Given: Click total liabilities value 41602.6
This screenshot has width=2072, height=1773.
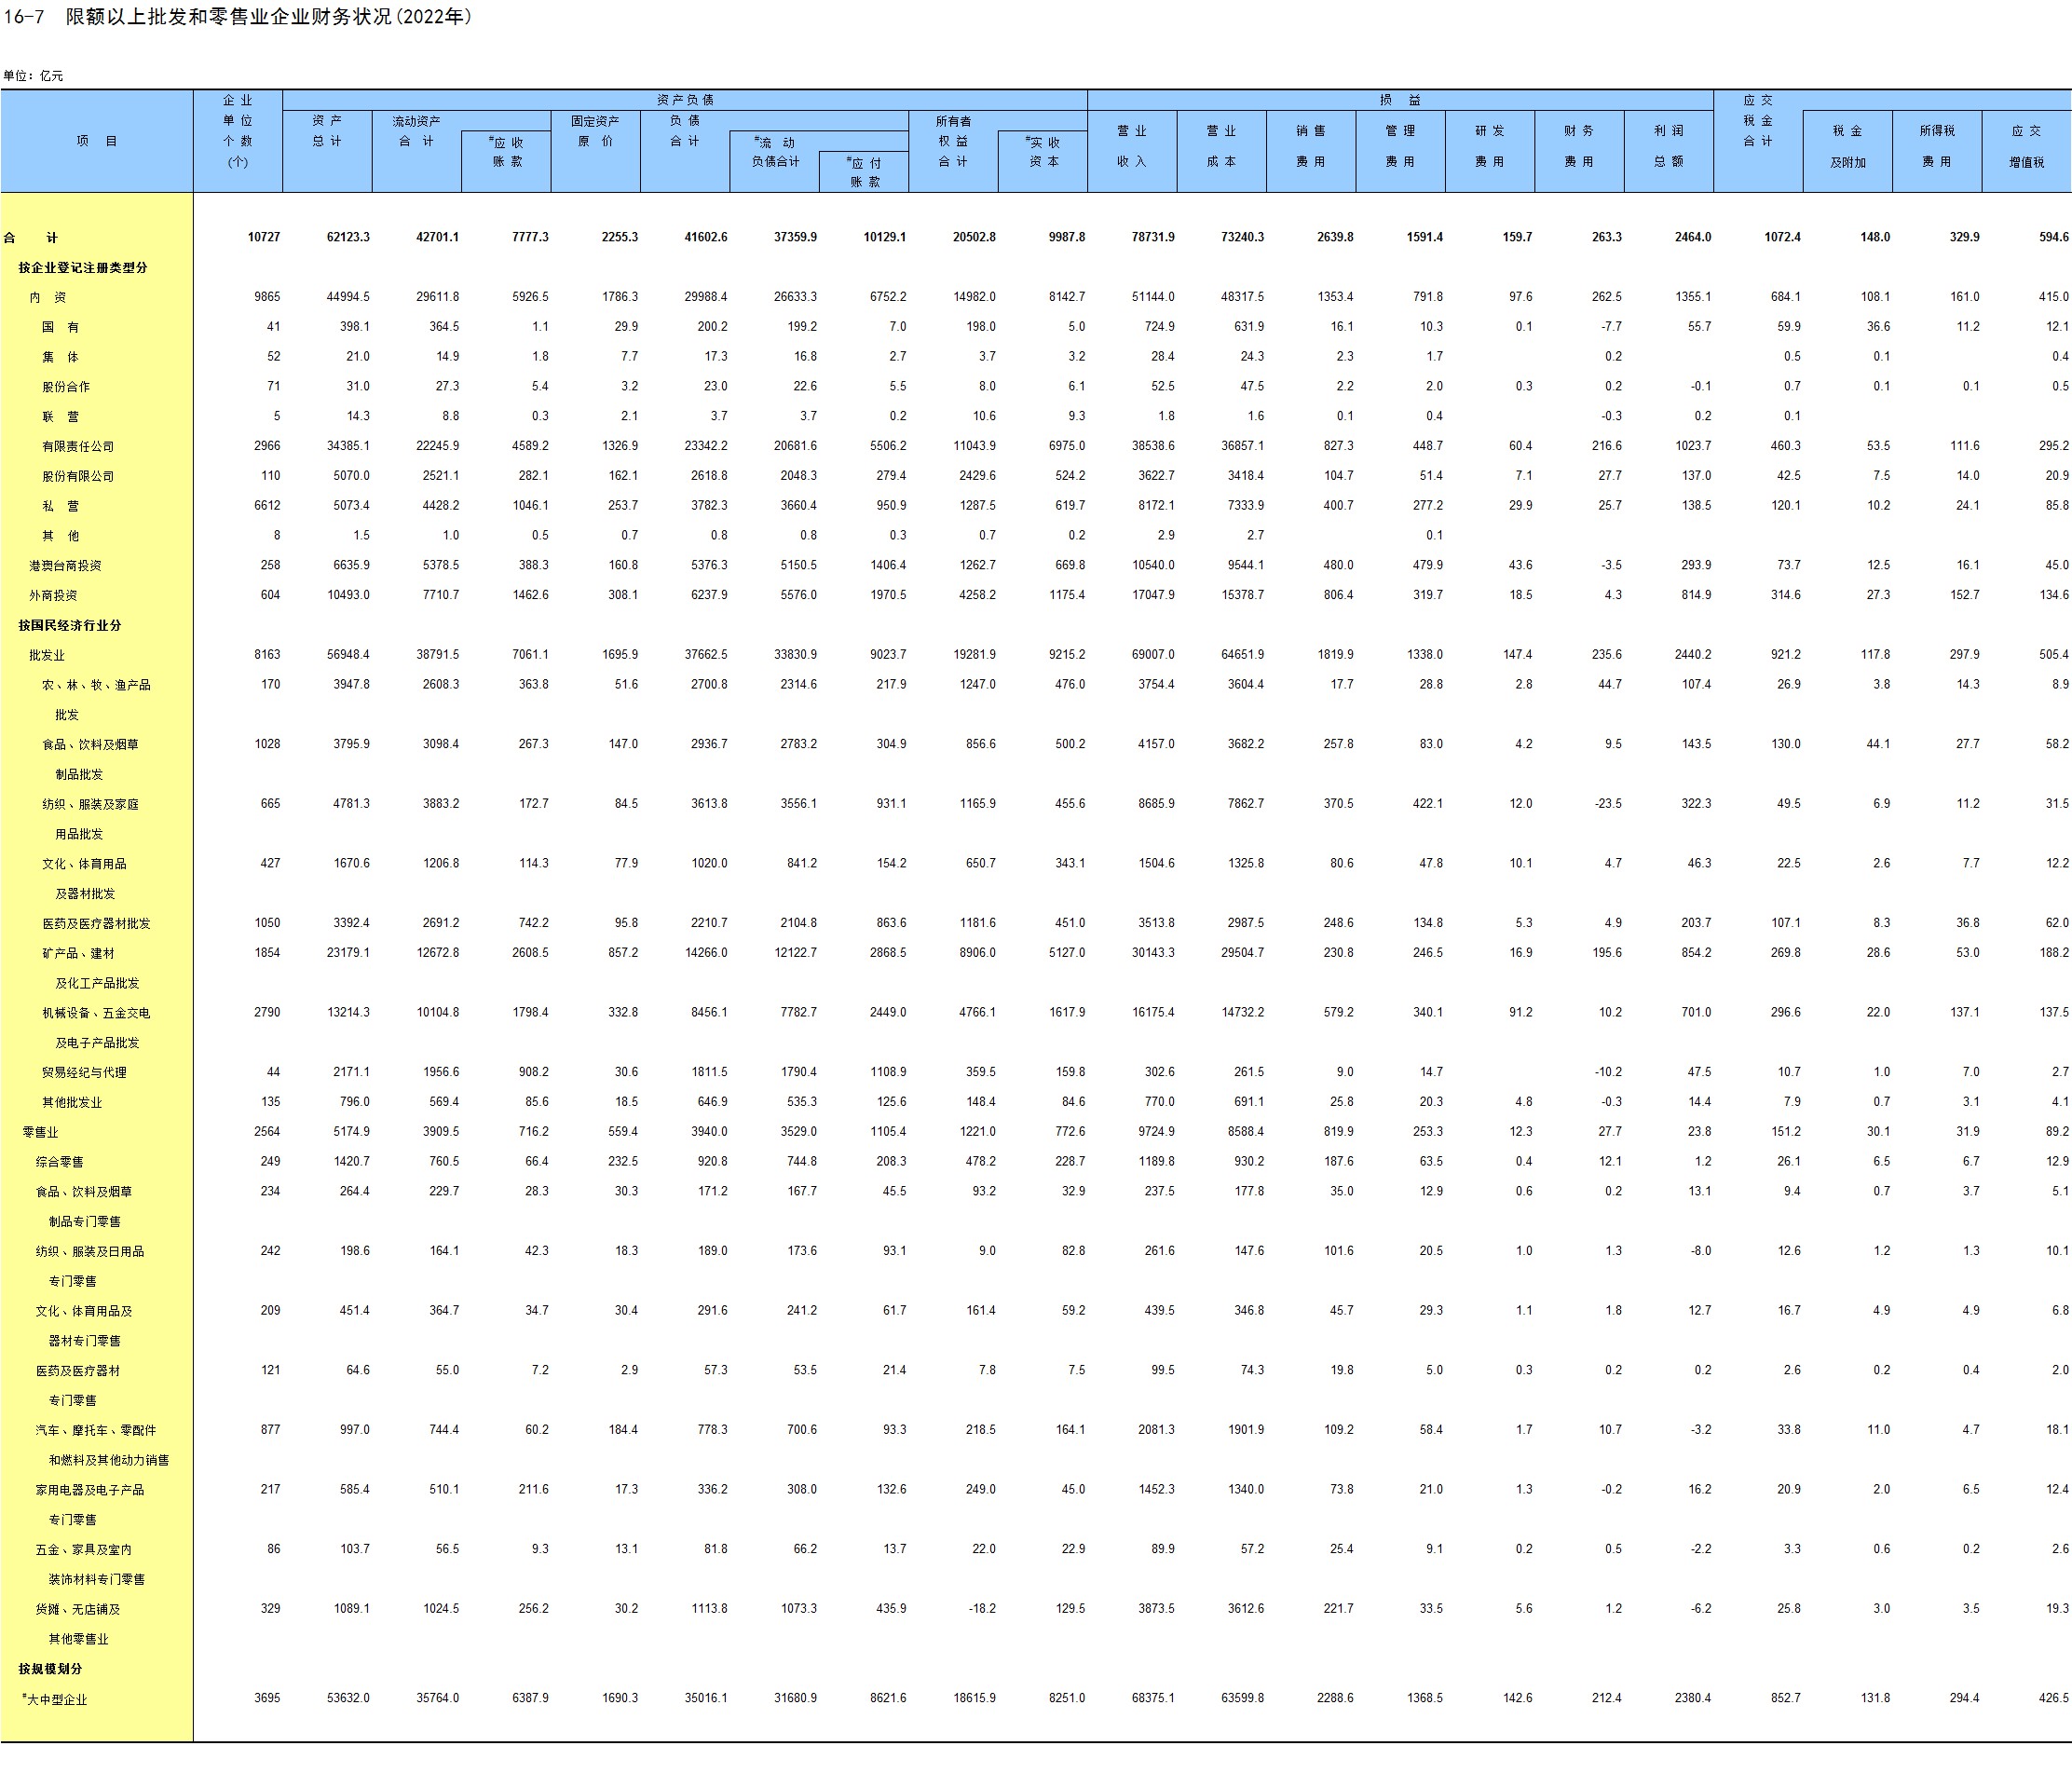Looking at the screenshot, I should (x=706, y=237).
